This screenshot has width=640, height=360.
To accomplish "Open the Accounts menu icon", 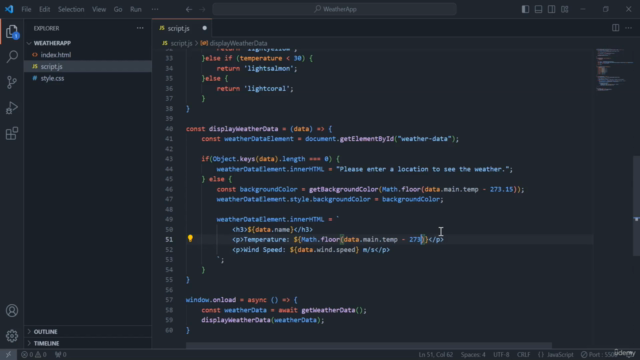I will [12, 311].
